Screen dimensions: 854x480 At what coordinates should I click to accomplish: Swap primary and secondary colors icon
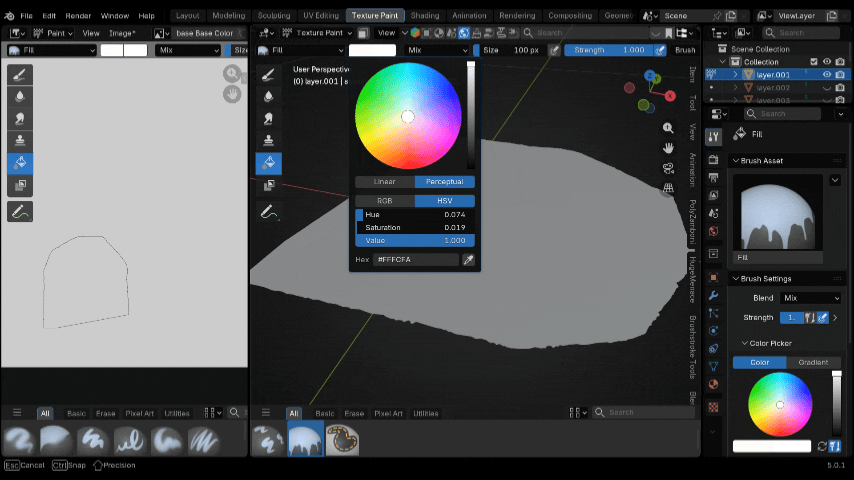(822, 447)
